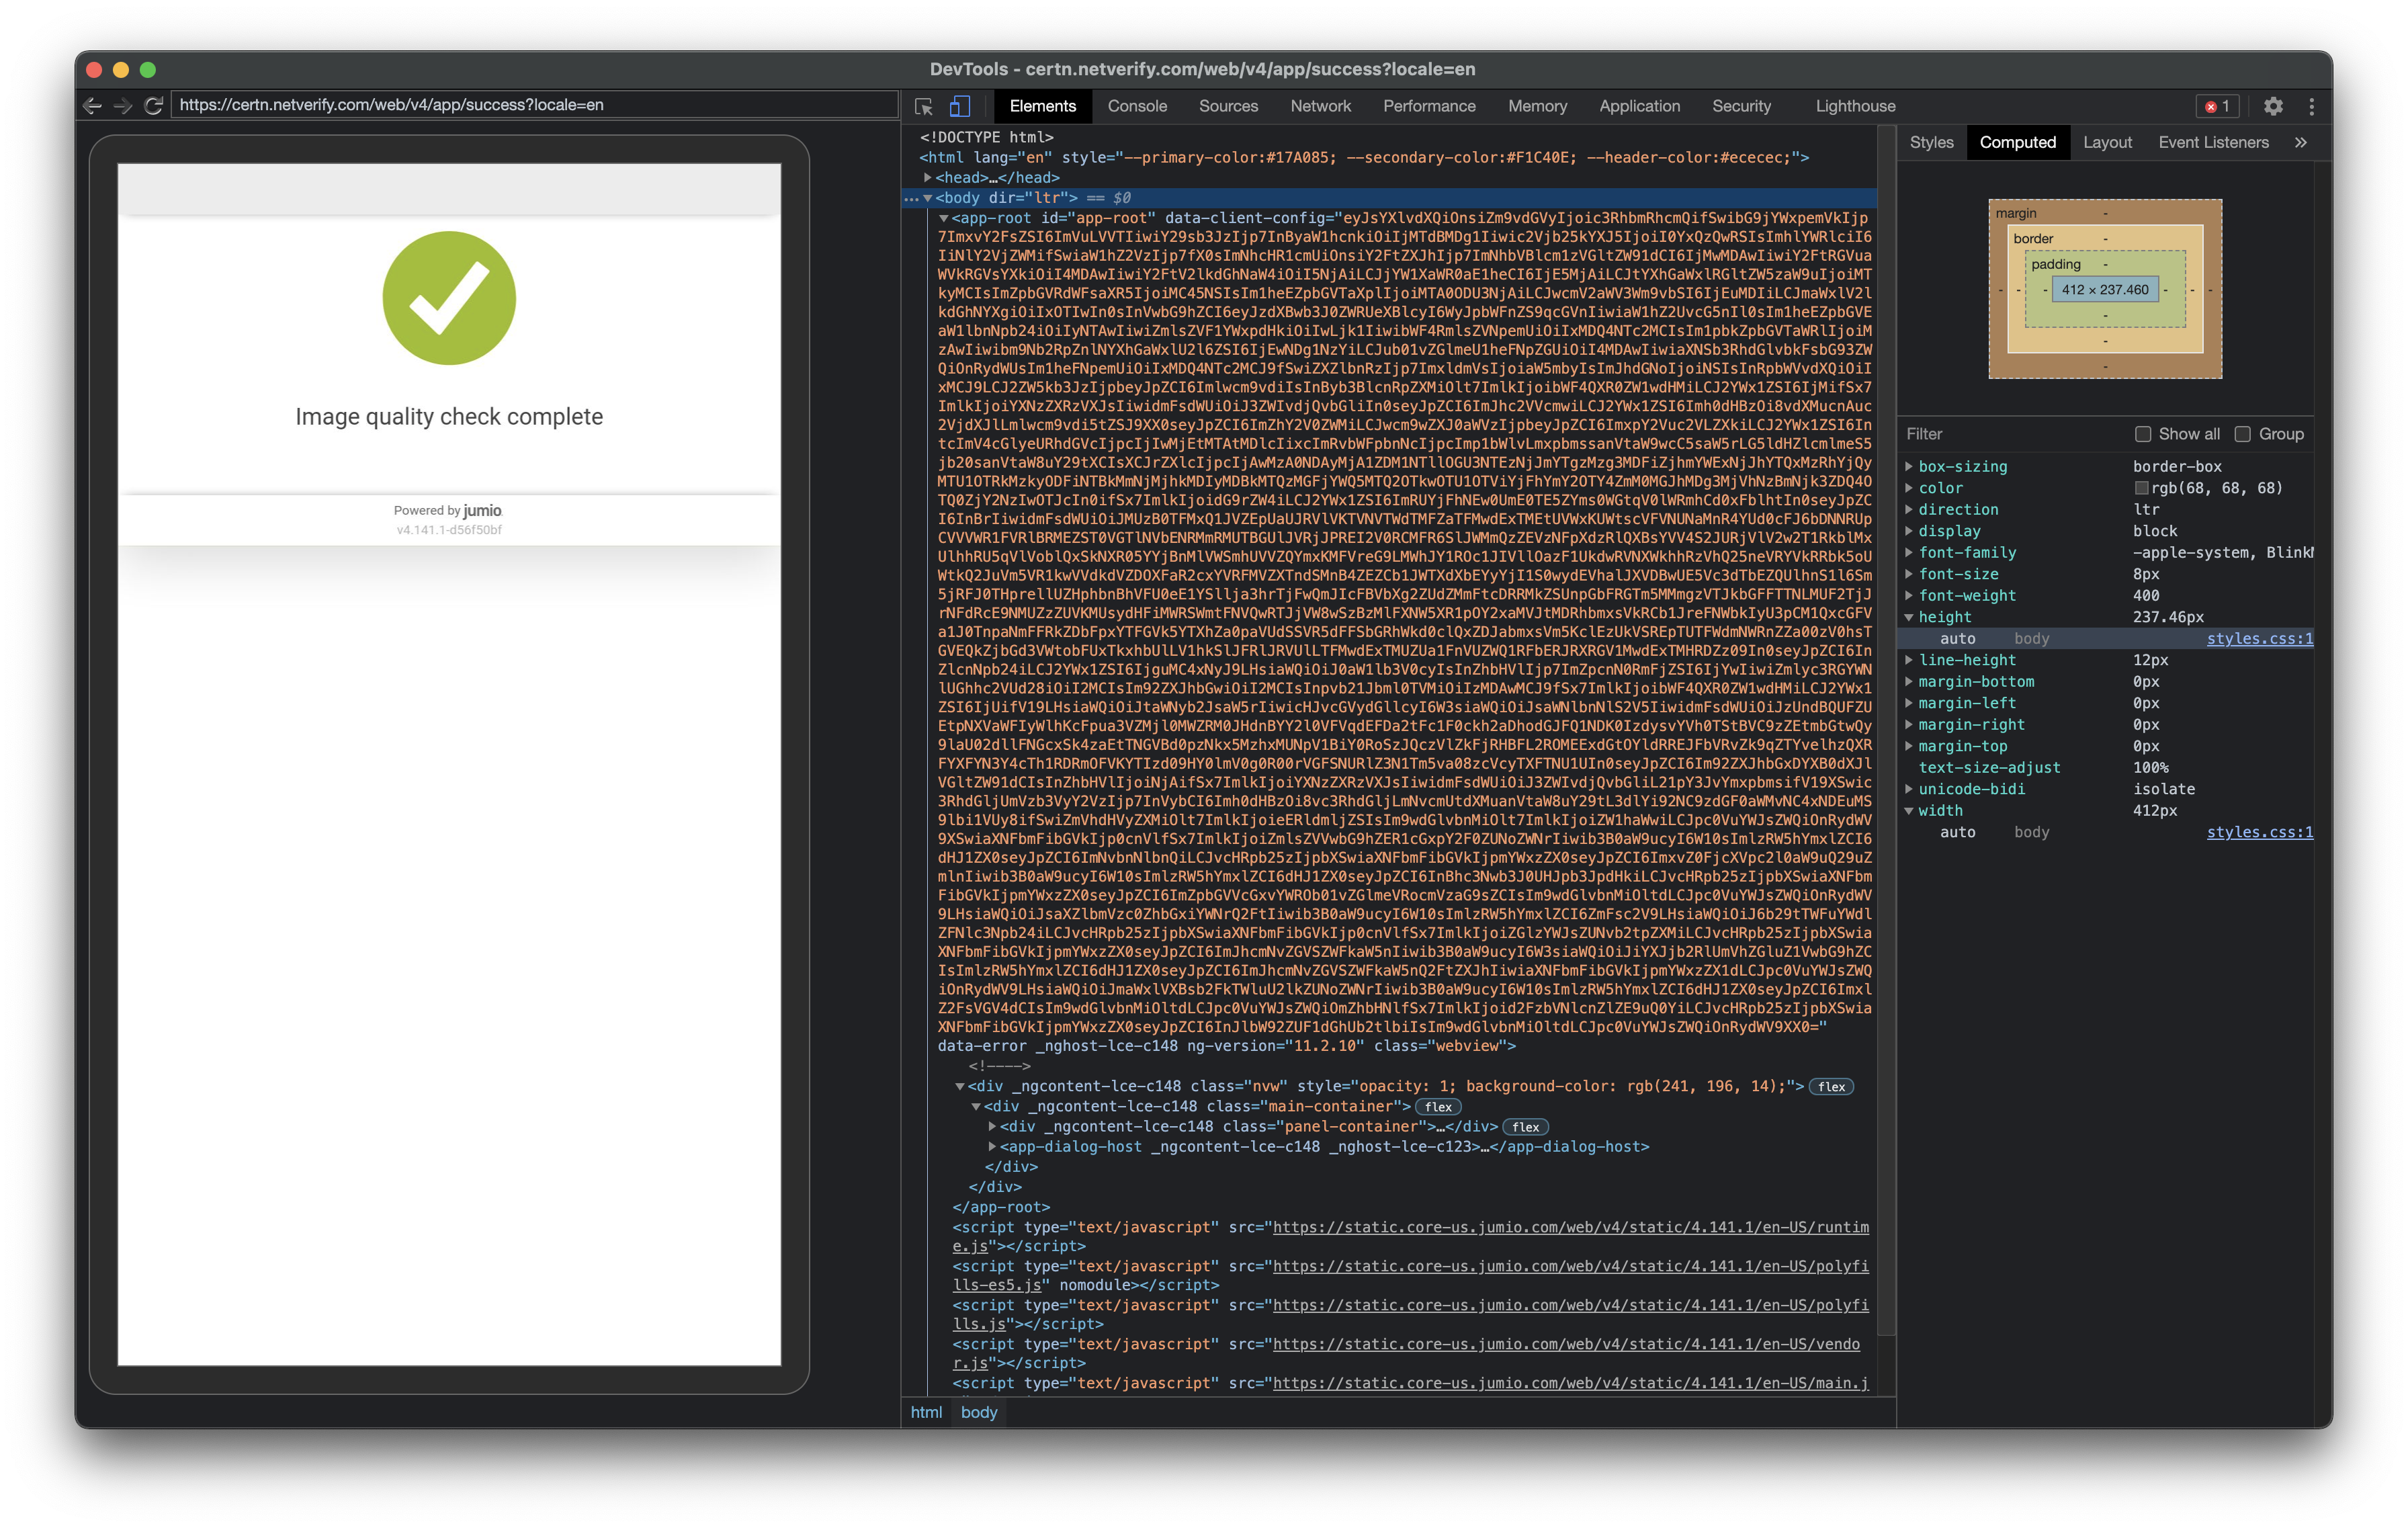Screen dimensions: 2408x1528
Task: Click the red error count badge
Action: 2217,106
